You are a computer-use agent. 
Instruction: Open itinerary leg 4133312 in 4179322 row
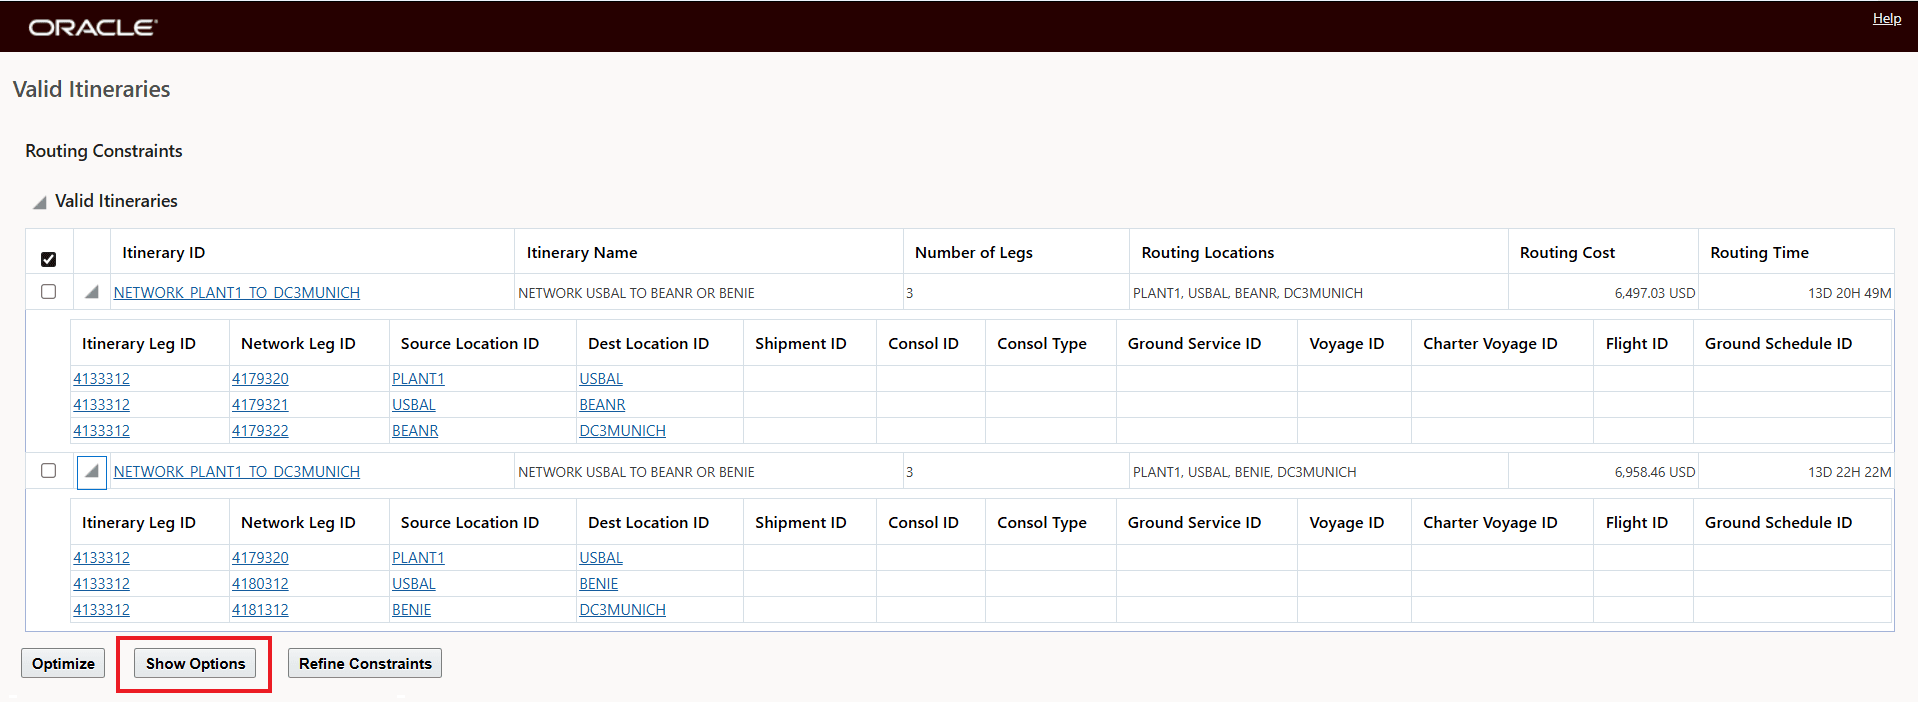pos(101,431)
